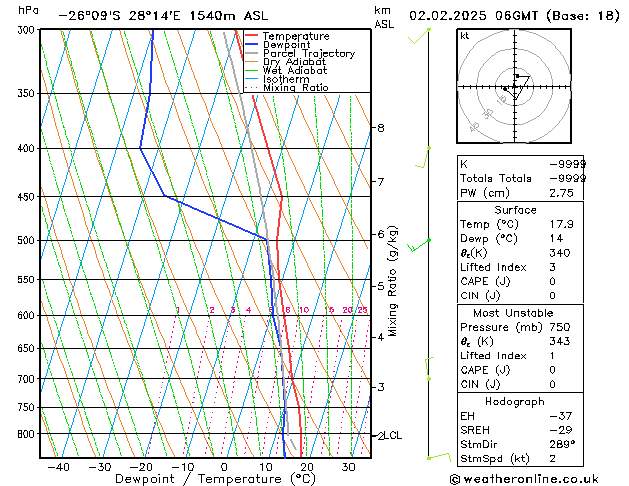The height and width of the screenshot is (486, 629).
Task: Click the date header '02.02.2025 06GMT (Base: 18)'
Action: click(x=514, y=16)
